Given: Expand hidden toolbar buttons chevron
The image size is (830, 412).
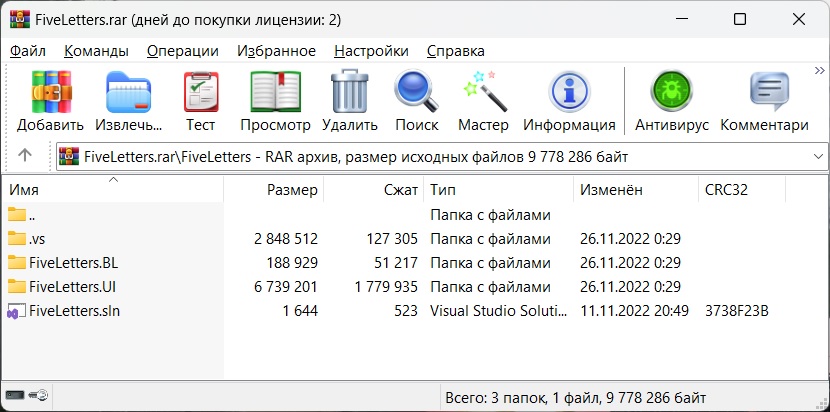Looking at the screenshot, I should click(819, 71).
